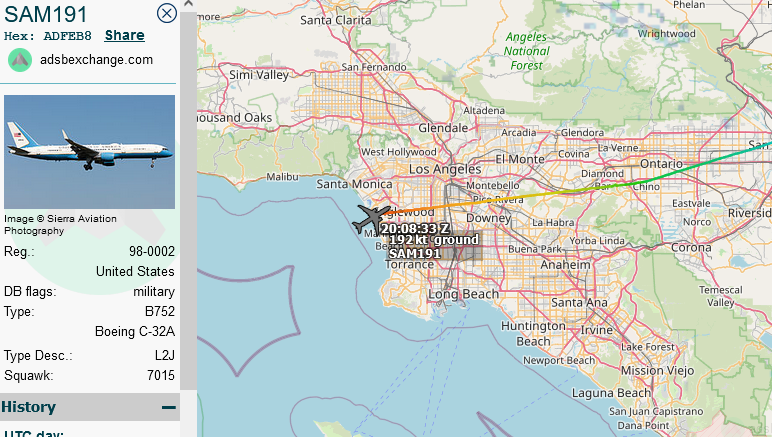View the Boeing C-32A aircraft photo
This screenshot has width=772, height=437.
click(x=89, y=152)
